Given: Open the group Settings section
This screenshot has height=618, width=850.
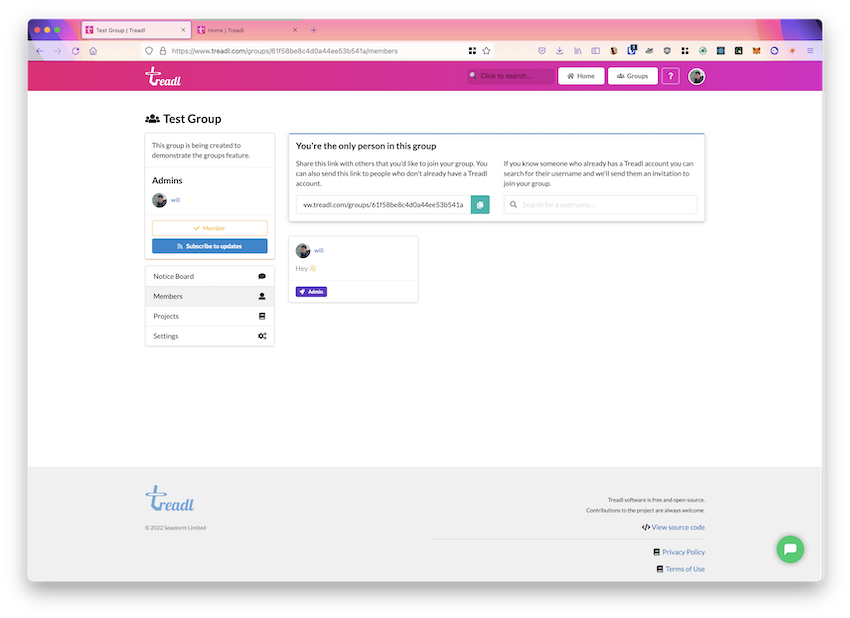Looking at the screenshot, I should point(210,336).
